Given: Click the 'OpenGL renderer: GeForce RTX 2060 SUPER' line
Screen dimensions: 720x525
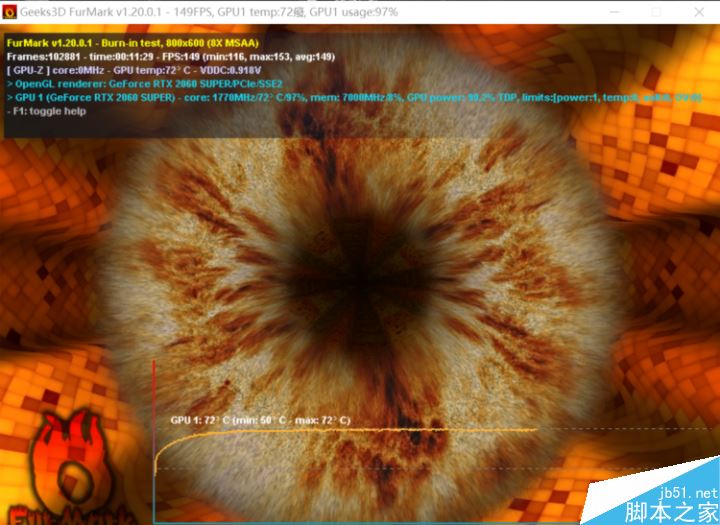Looking at the screenshot, I should 145,84.
